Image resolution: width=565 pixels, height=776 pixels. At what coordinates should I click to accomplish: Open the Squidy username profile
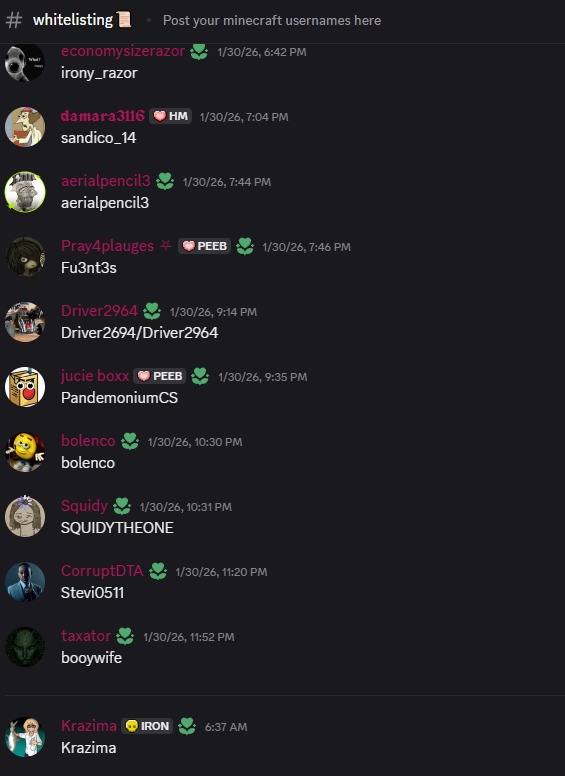(84, 506)
